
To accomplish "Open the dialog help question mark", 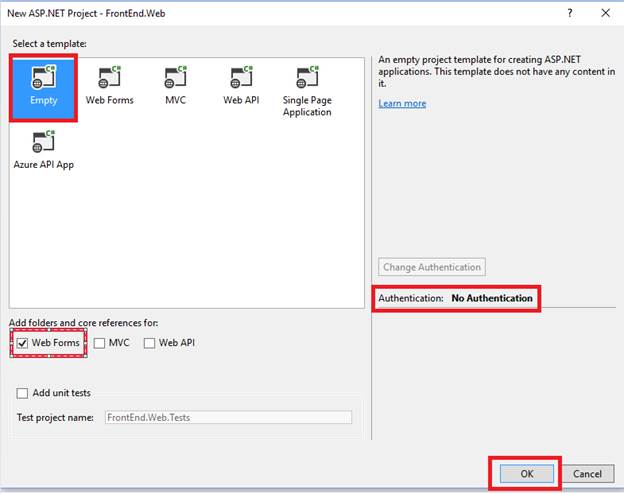I will coord(570,13).
